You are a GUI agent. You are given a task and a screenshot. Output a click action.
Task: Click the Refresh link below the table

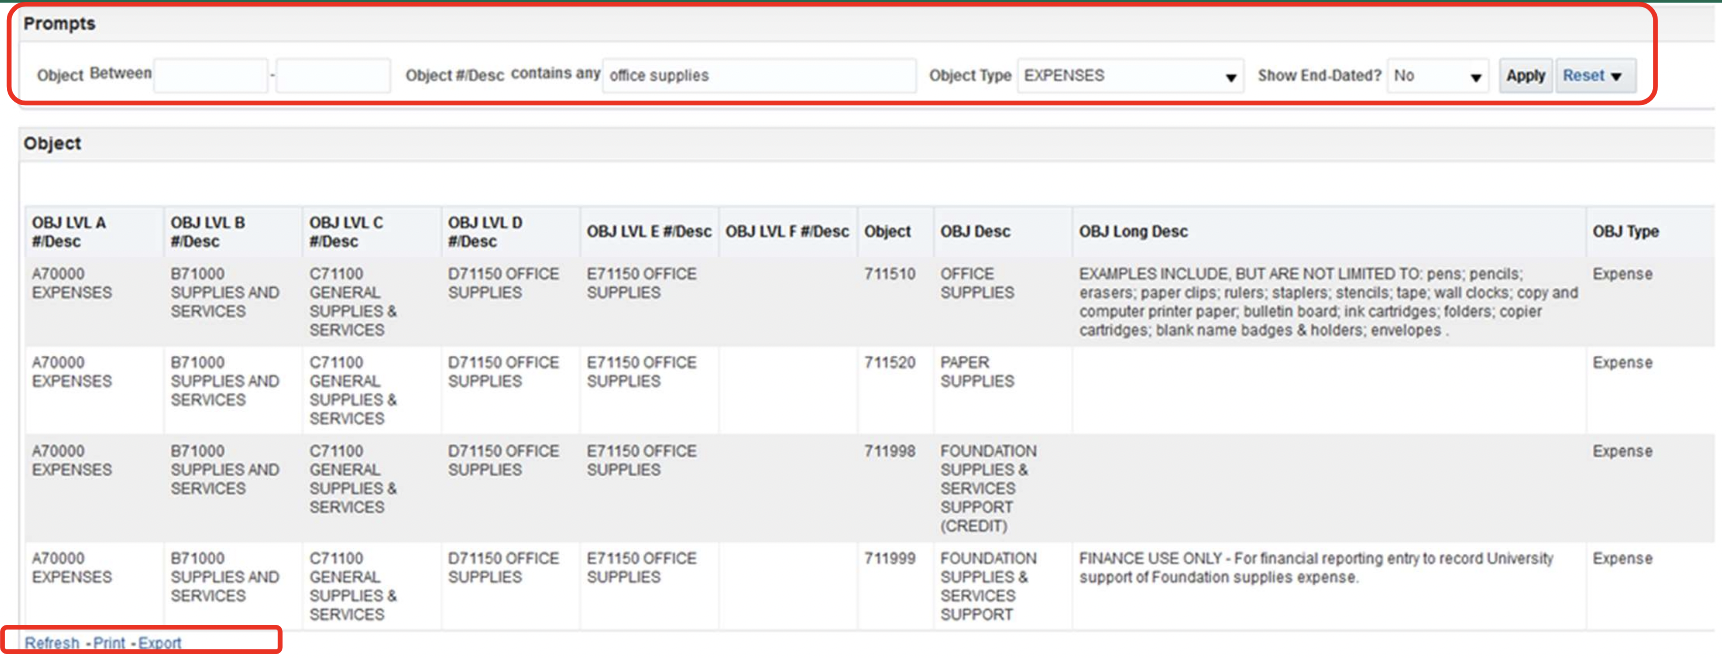click(x=52, y=643)
